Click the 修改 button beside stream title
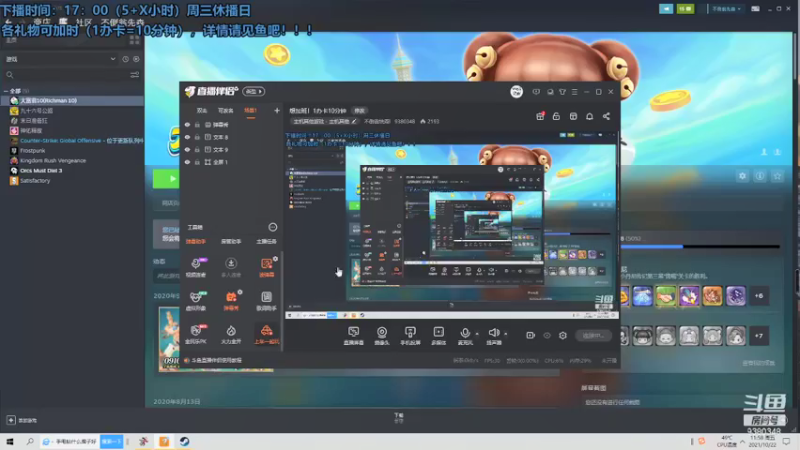 (360, 111)
